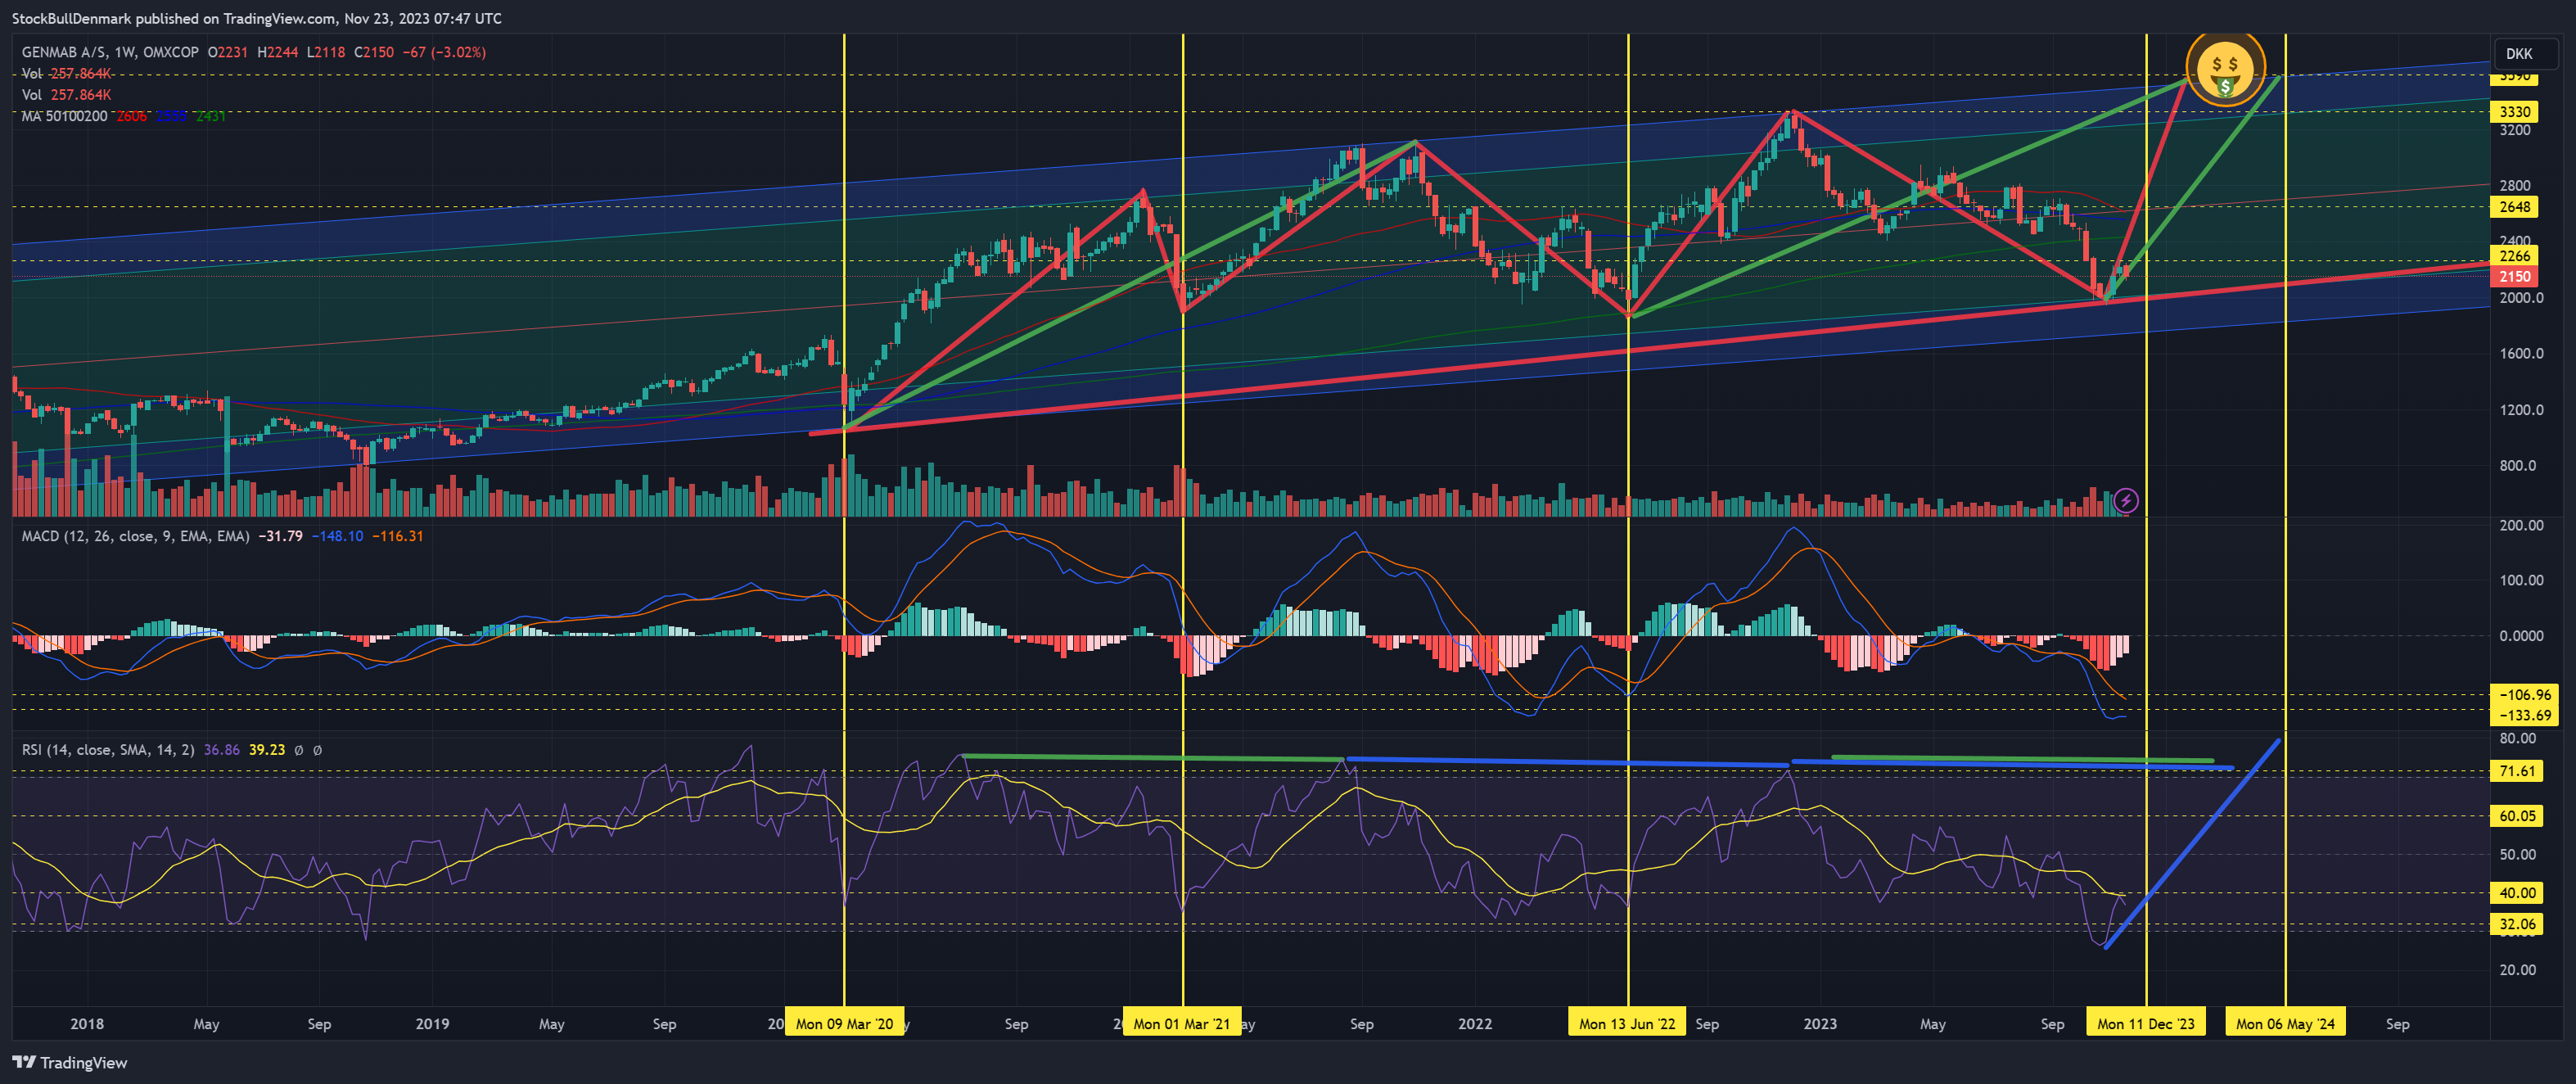
Task: Click the 3330 price level label
Action: (x=2515, y=111)
